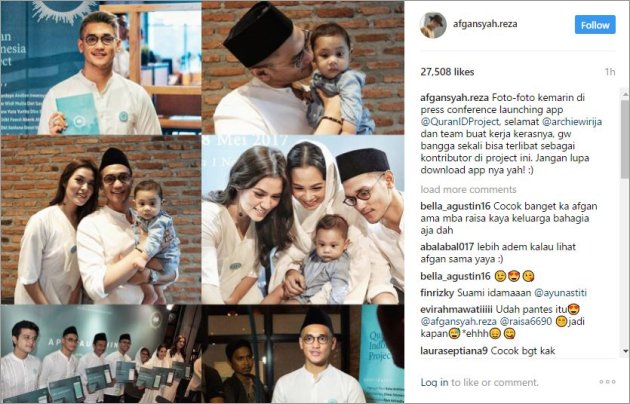The height and width of the screenshot is (404, 630).
Task: Open afgansyah.reza username in header
Action: pyautogui.click(x=485, y=24)
